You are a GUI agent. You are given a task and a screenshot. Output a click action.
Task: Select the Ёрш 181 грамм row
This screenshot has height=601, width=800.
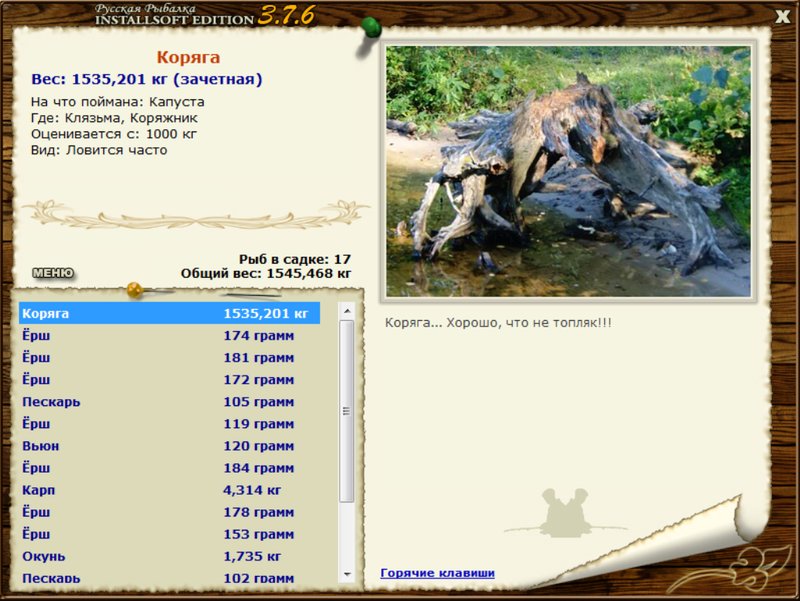click(169, 358)
